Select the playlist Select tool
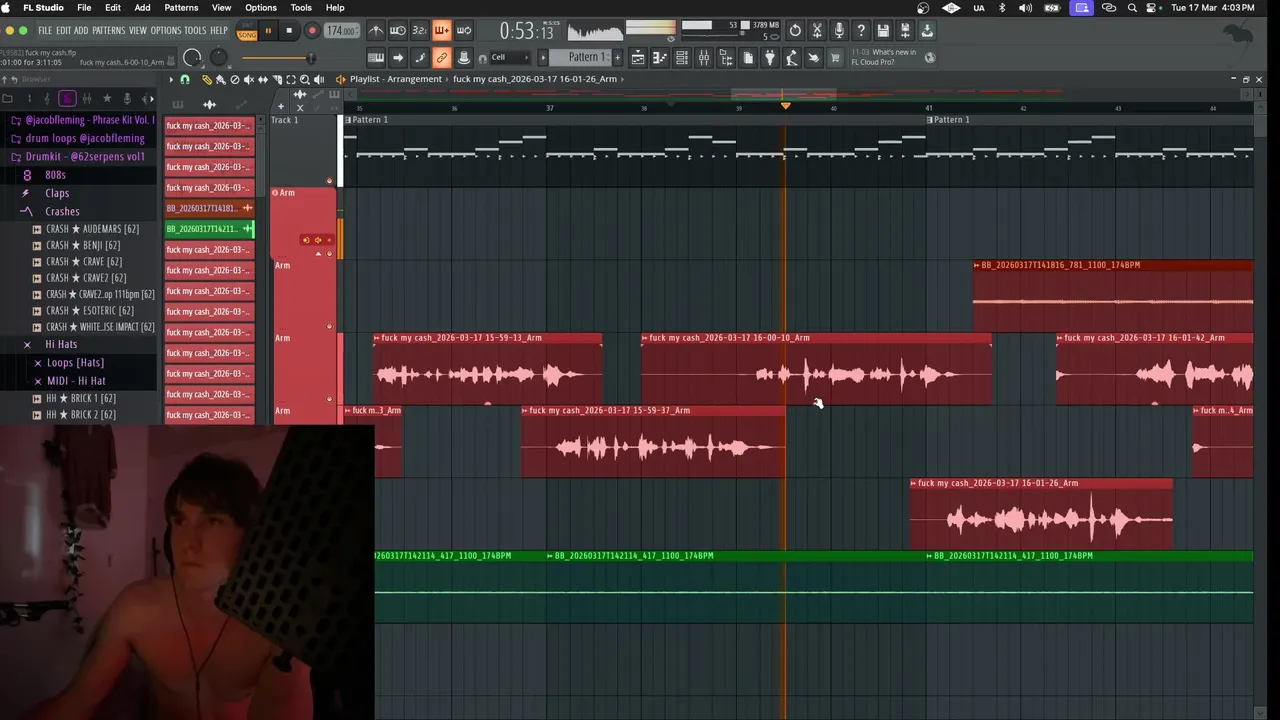Viewport: 1280px width, 720px height. click(x=290, y=79)
